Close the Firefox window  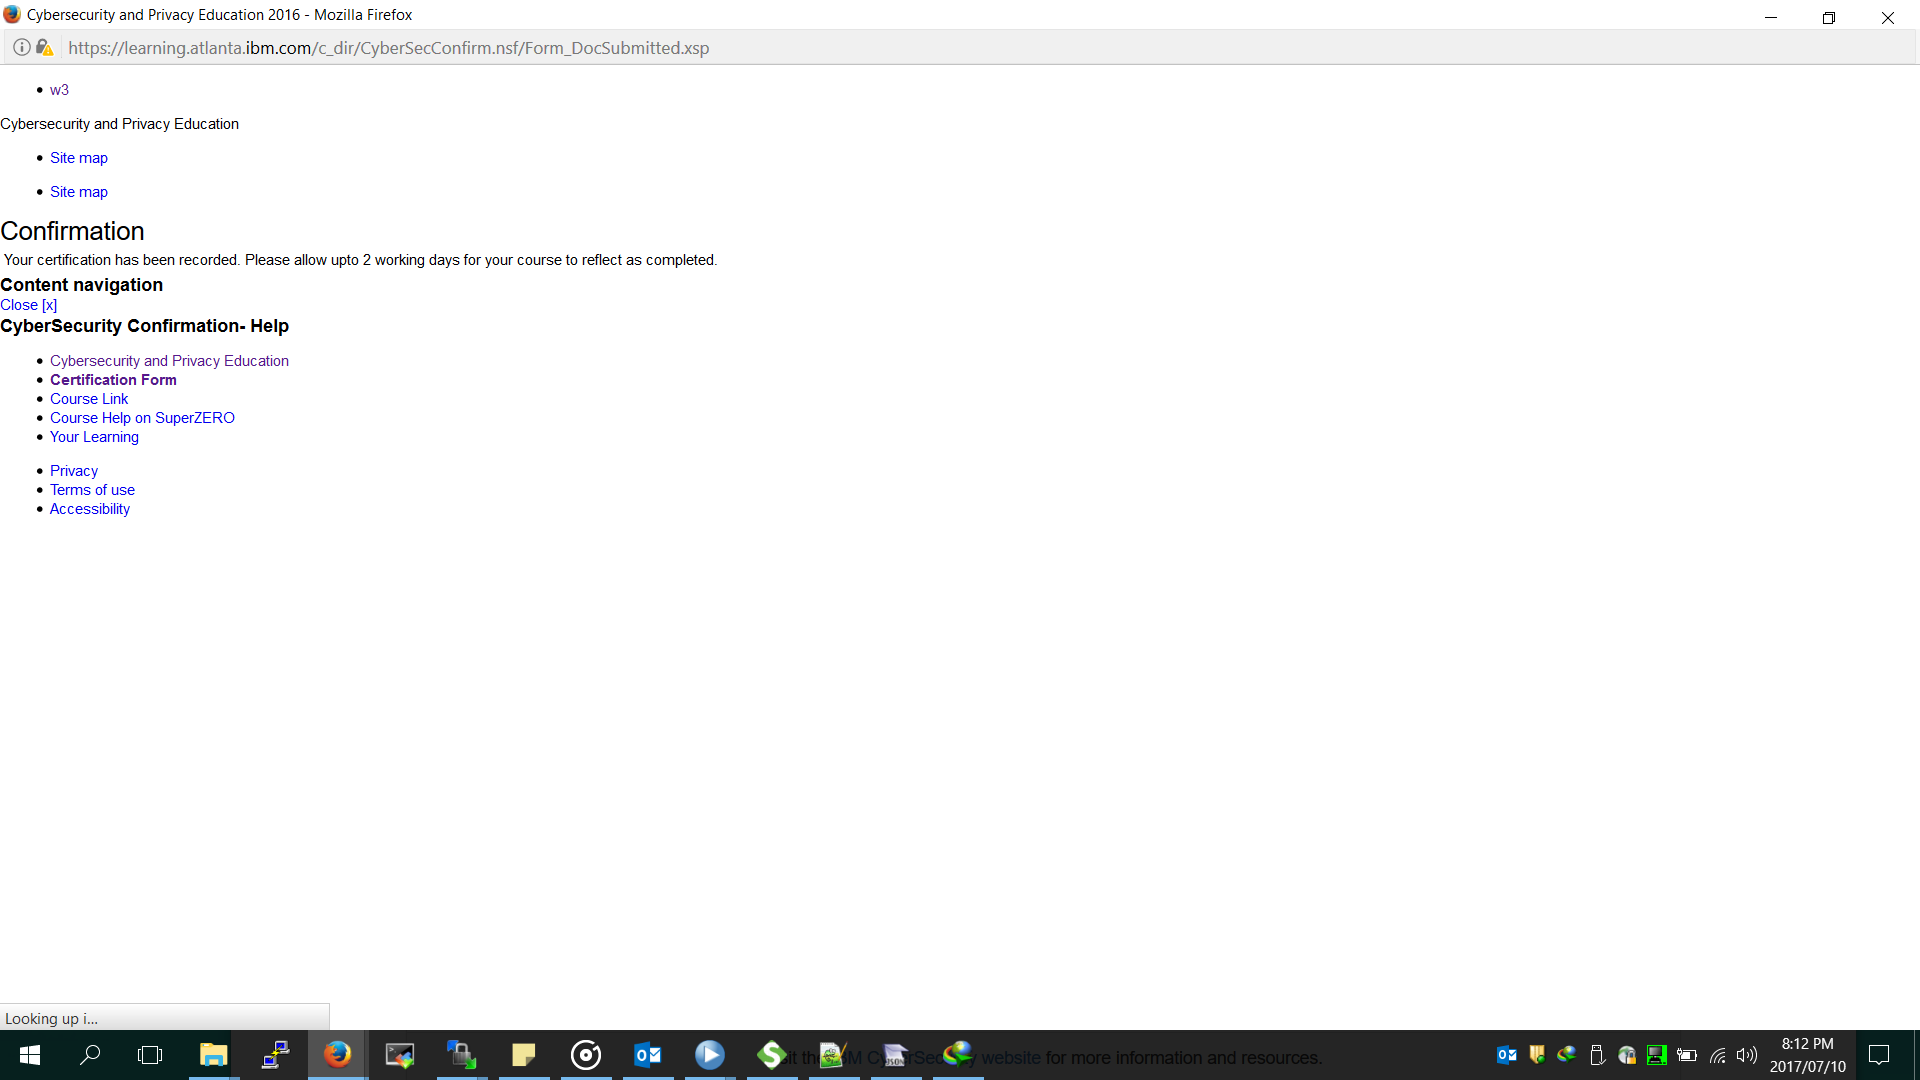tap(1888, 17)
